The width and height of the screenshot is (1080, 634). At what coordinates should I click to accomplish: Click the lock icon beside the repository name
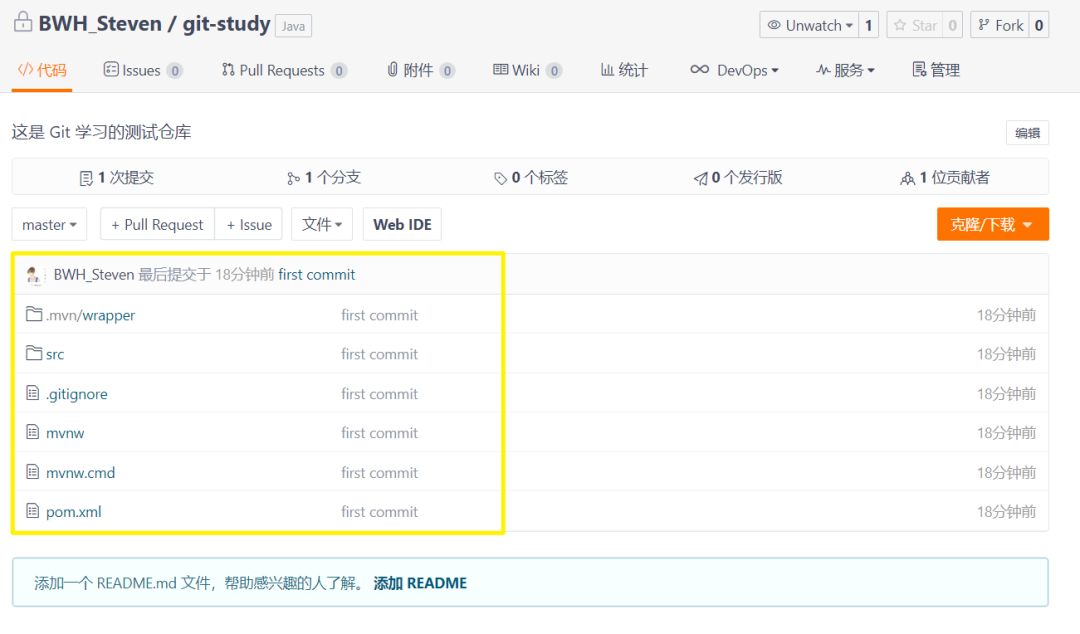tap(22, 23)
